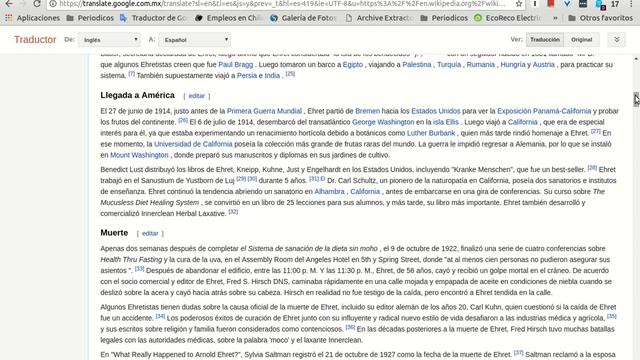Follow the Paul Bragg link
Image resolution: width=640 pixels, height=360 pixels.
[236, 64]
